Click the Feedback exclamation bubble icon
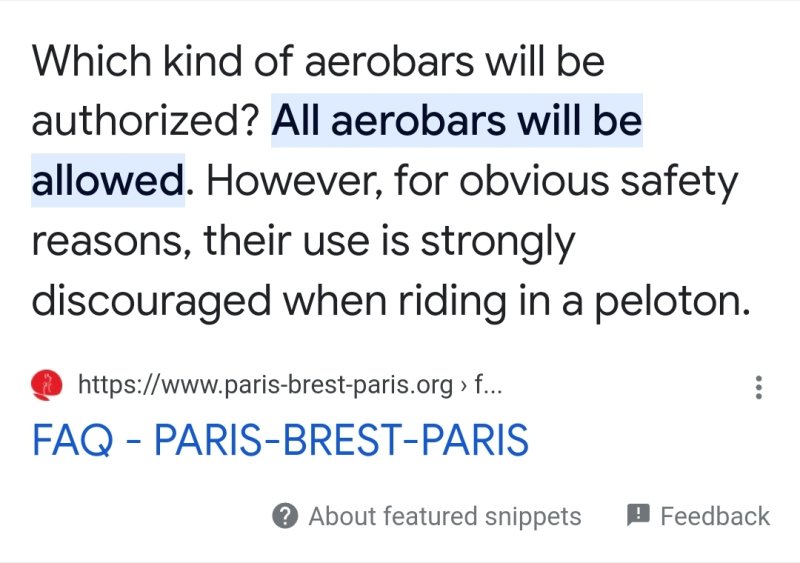 (638, 515)
